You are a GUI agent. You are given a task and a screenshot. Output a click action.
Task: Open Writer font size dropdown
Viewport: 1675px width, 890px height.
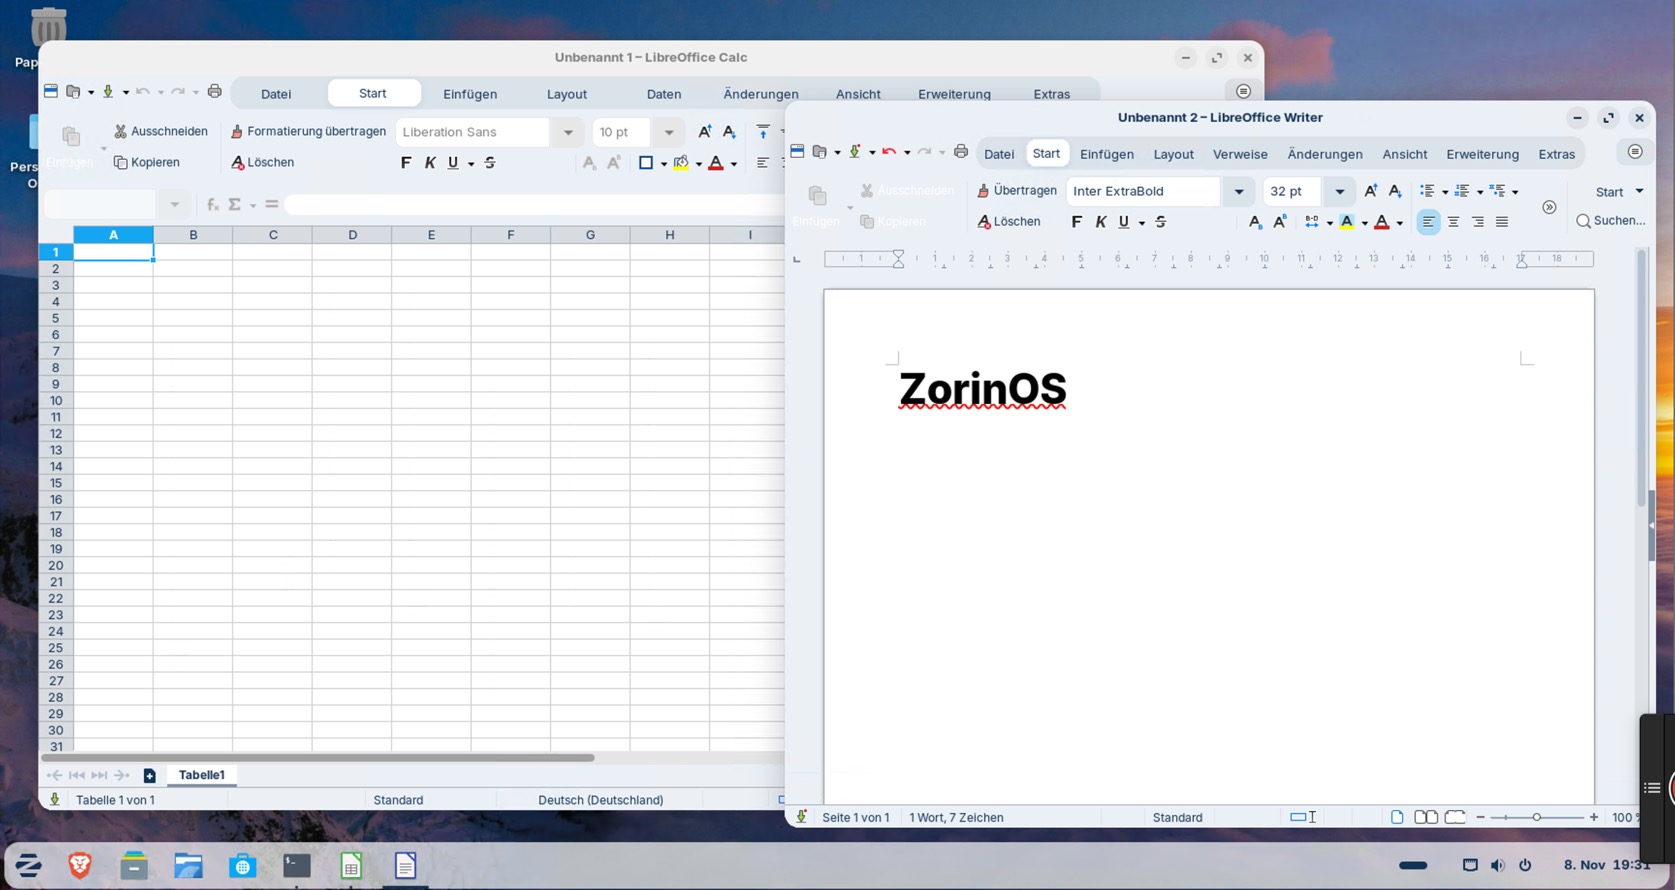1340,191
